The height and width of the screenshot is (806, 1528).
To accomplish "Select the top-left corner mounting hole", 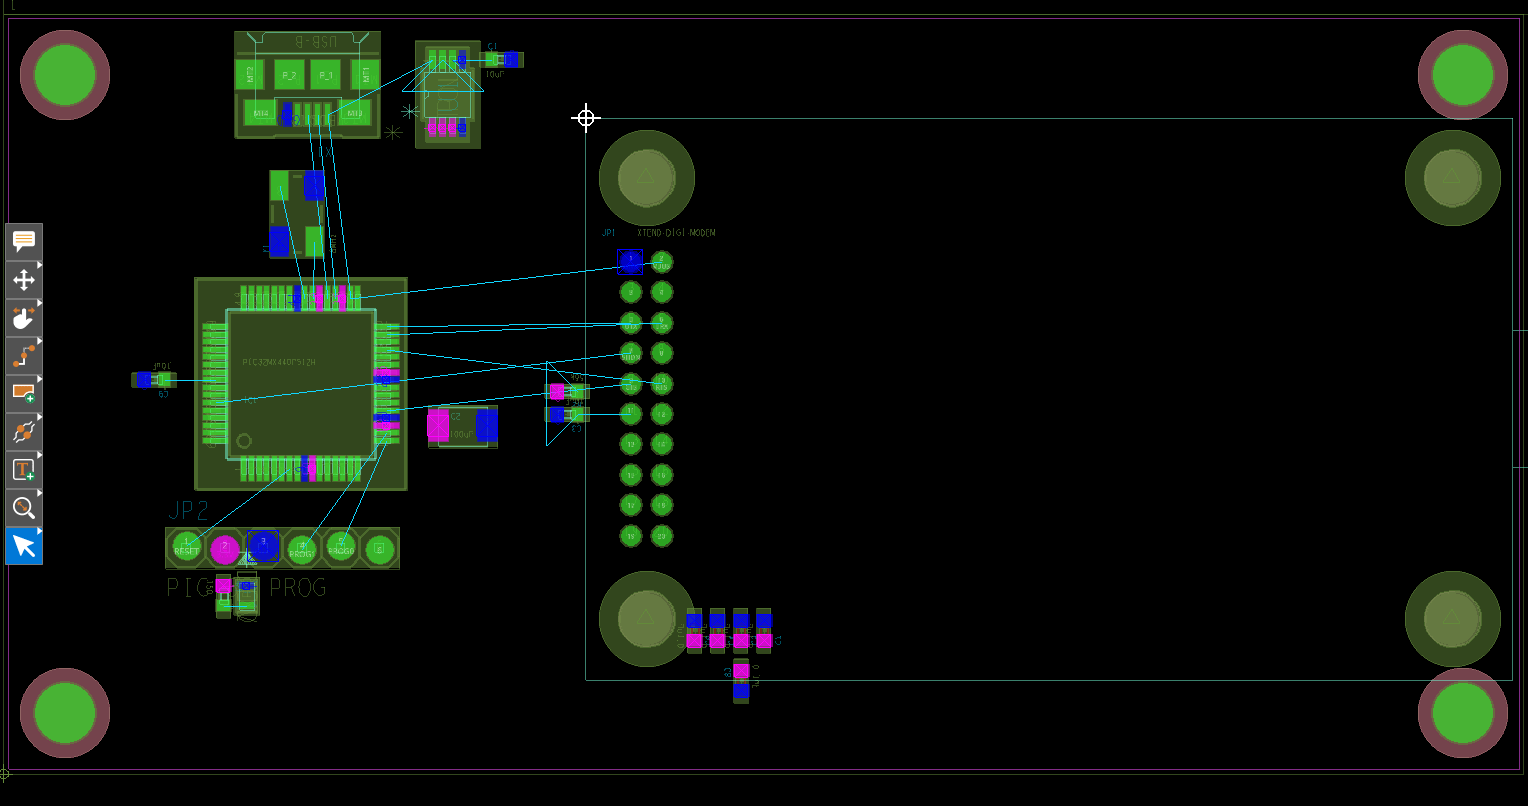I will (65, 75).
